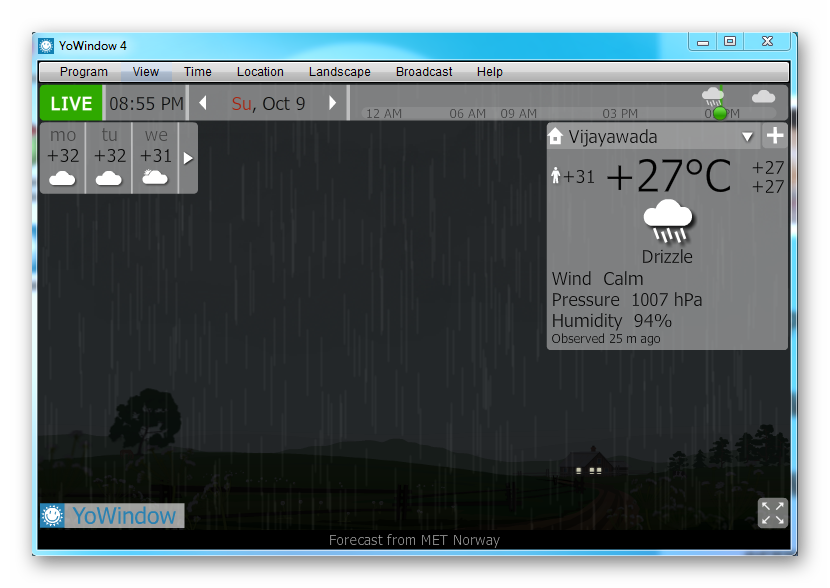Click the YoWindow logo link
The height and width of the screenshot is (588, 830).
(x=112, y=515)
